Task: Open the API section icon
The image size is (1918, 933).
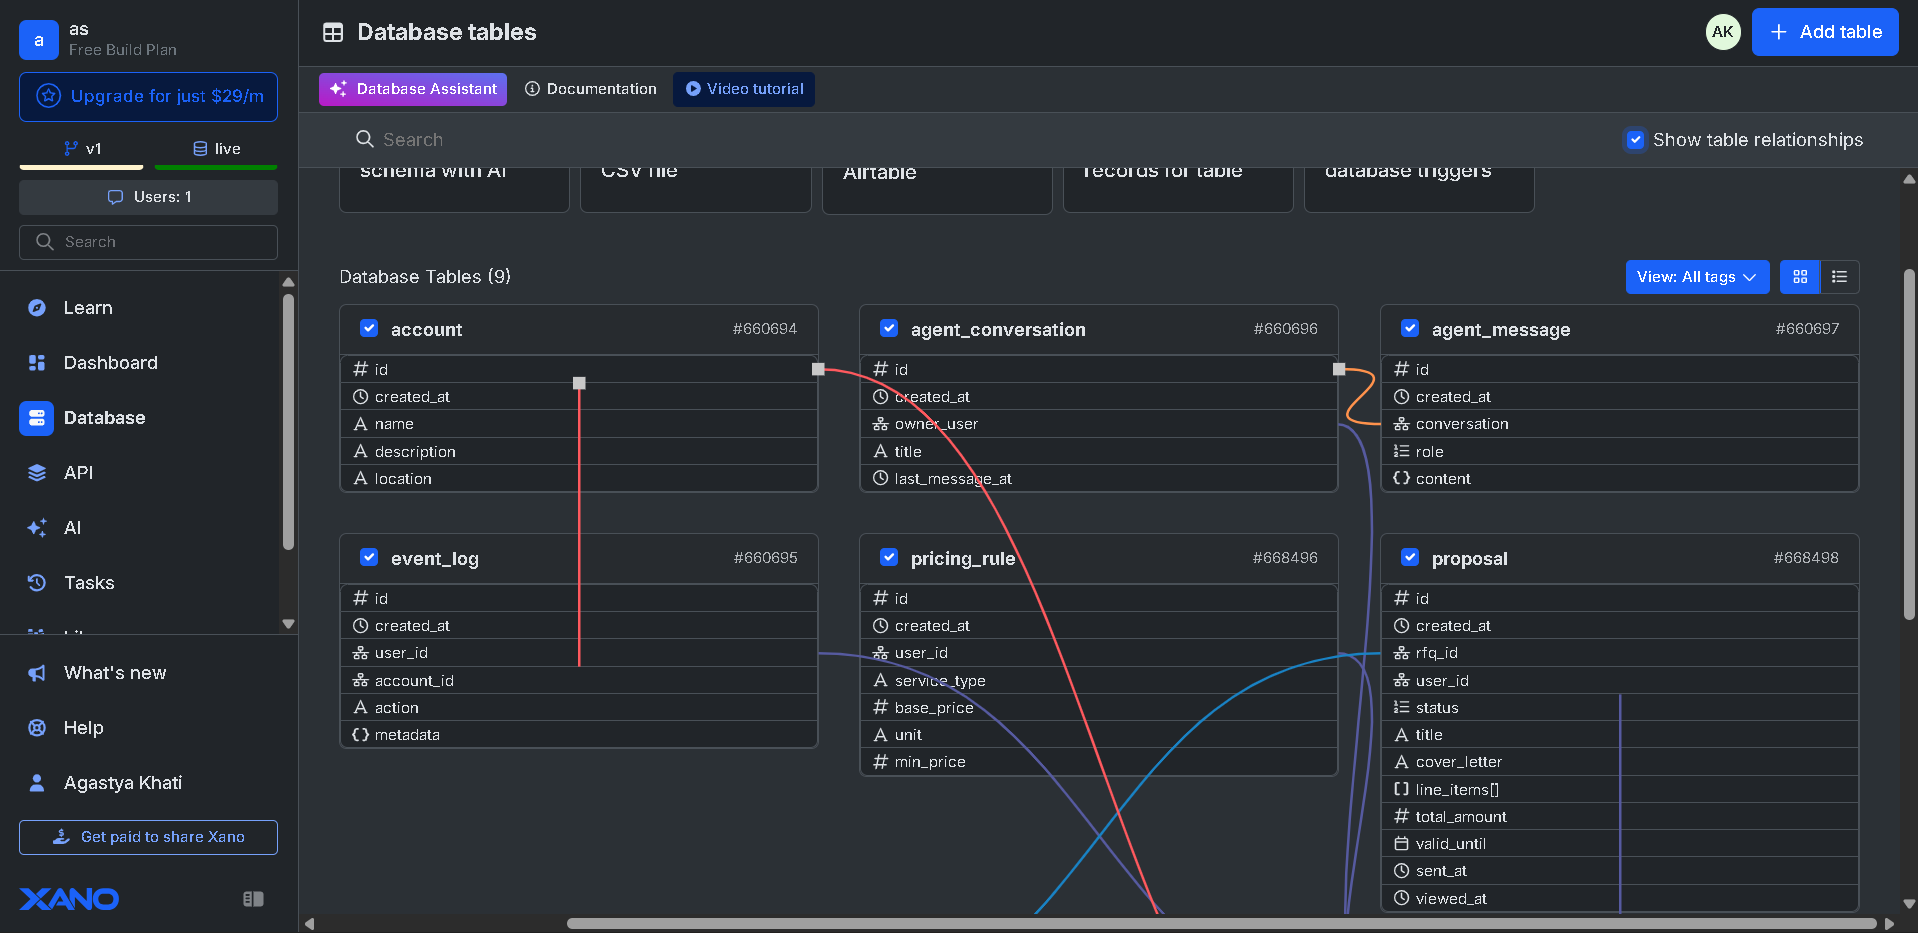Action: point(37,473)
